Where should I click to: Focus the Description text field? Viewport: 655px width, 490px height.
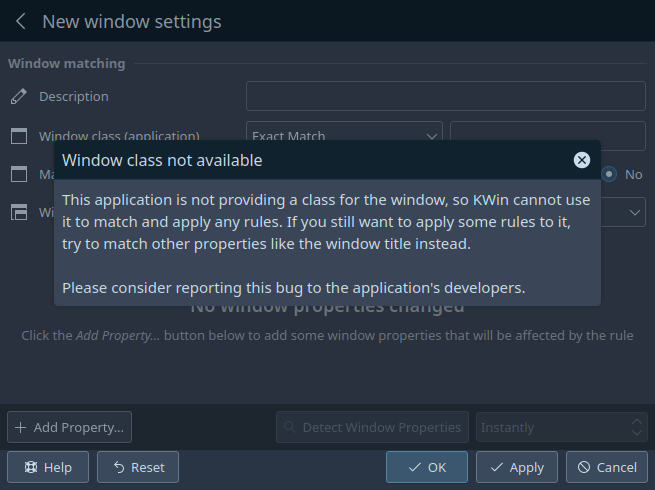tap(445, 96)
